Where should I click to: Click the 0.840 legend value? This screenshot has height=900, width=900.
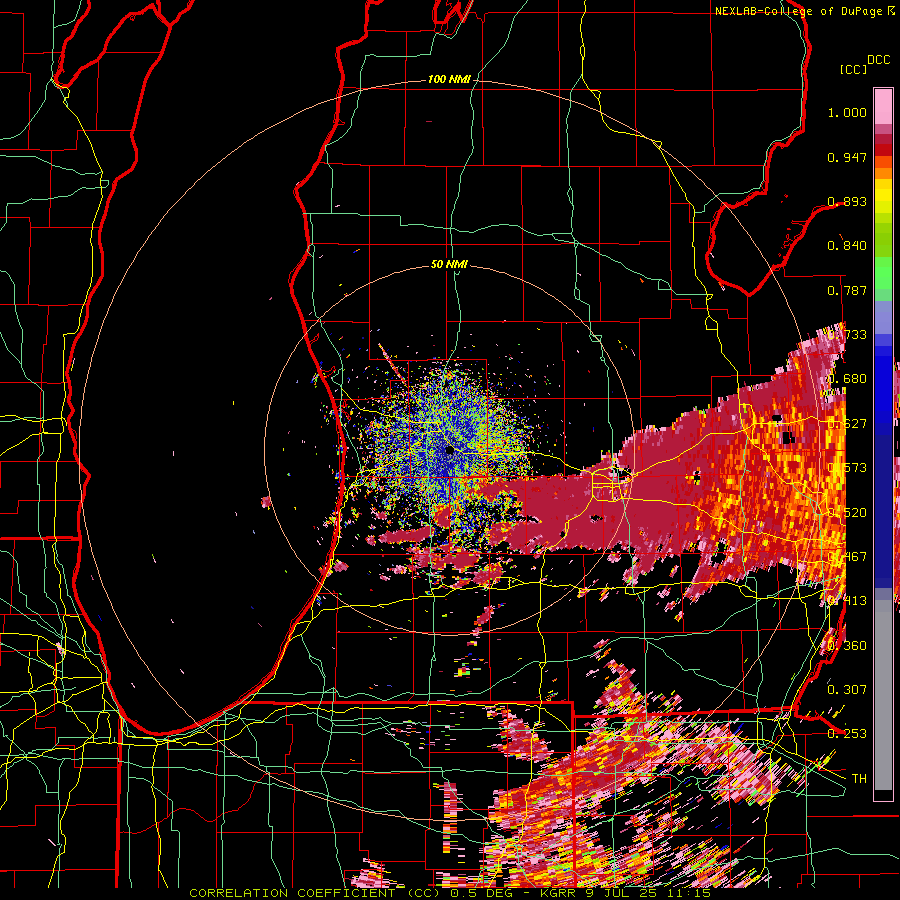[x=847, y=246]
